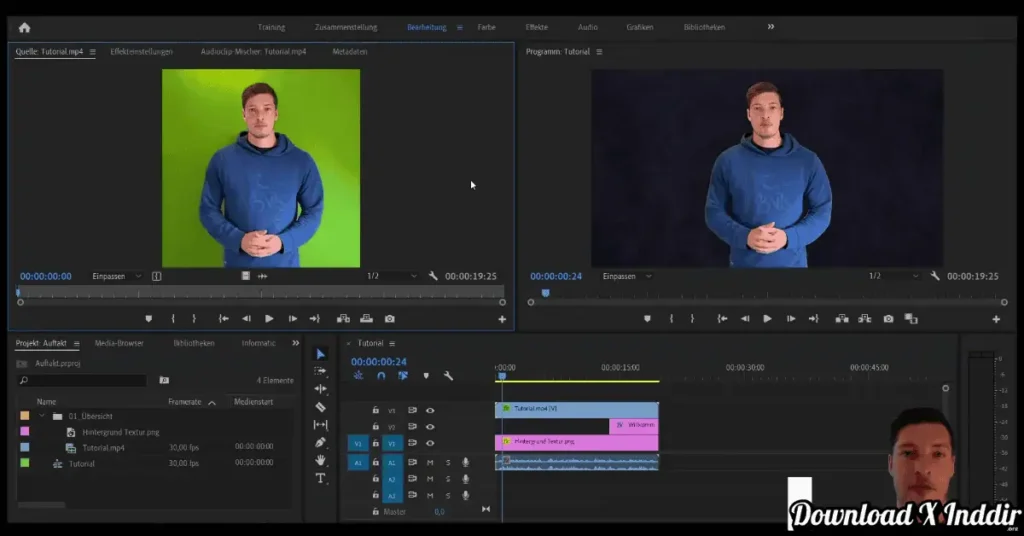
Task: Hide the Hintergrund Textur track with eye toggle
Action: click(x=430, y=443)
